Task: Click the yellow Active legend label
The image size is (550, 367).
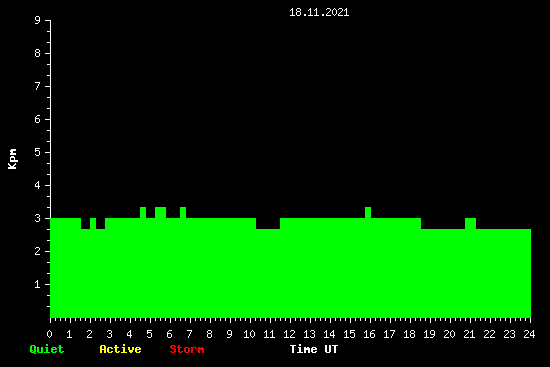Action: click(120, 349)
